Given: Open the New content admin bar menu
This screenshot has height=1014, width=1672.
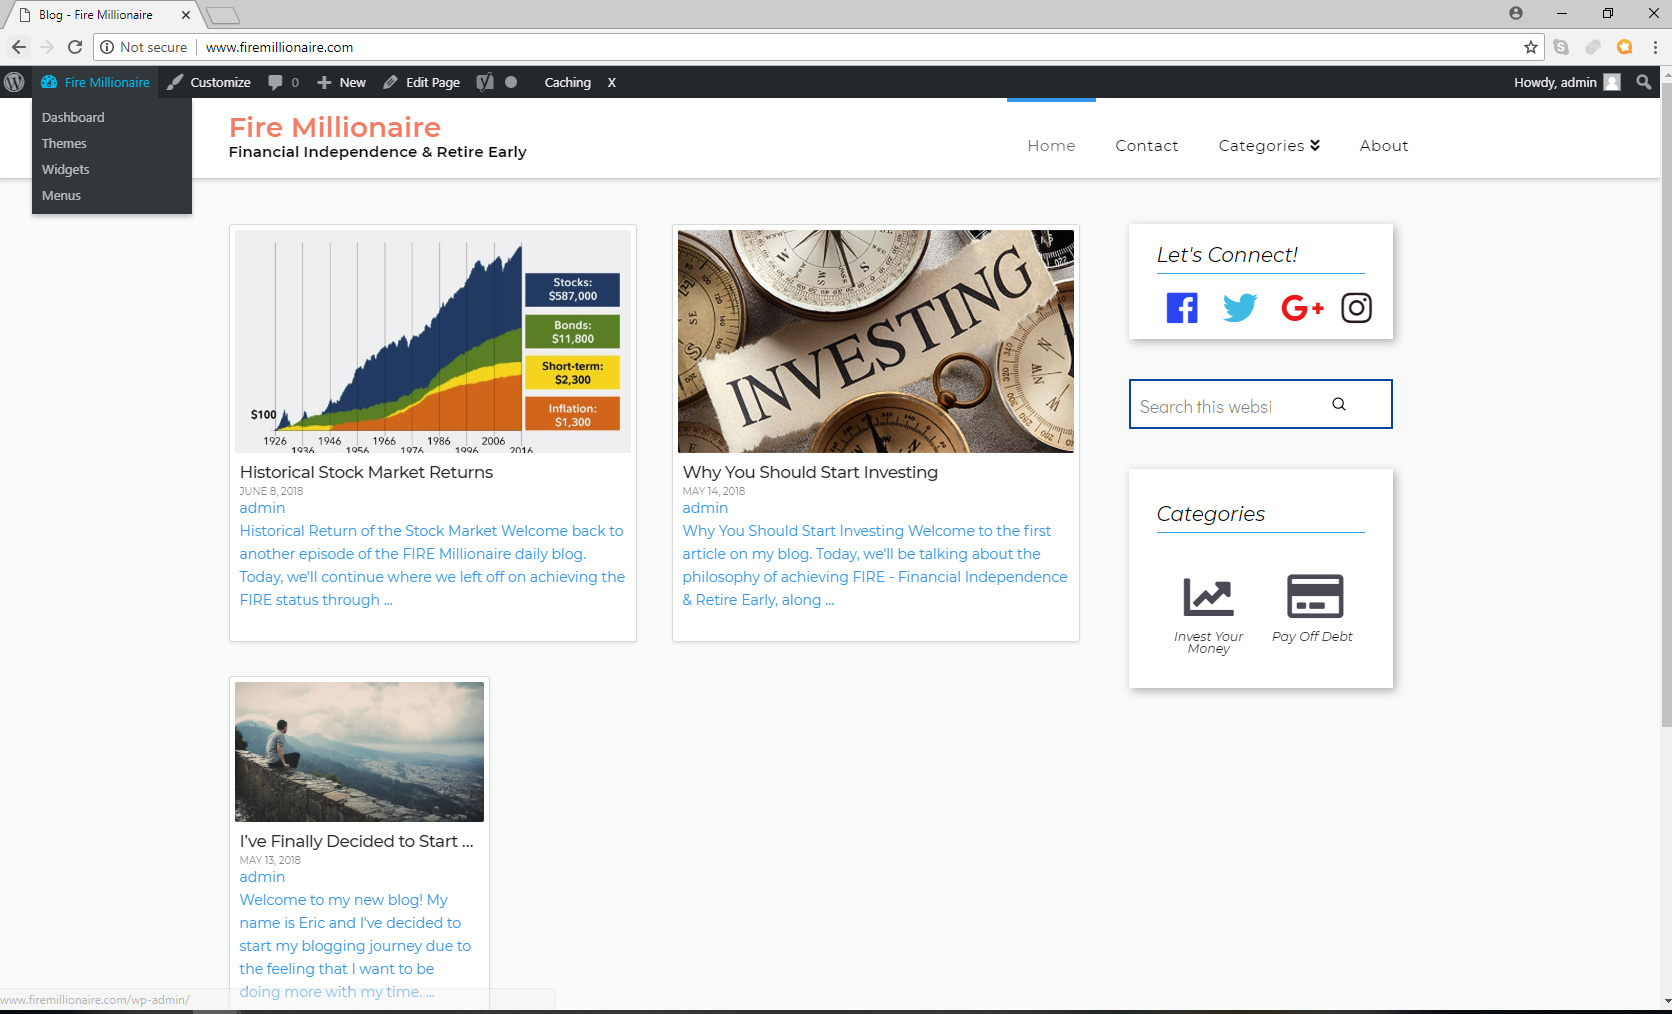Looking at the screenshot, I should (x=341, y=82).
